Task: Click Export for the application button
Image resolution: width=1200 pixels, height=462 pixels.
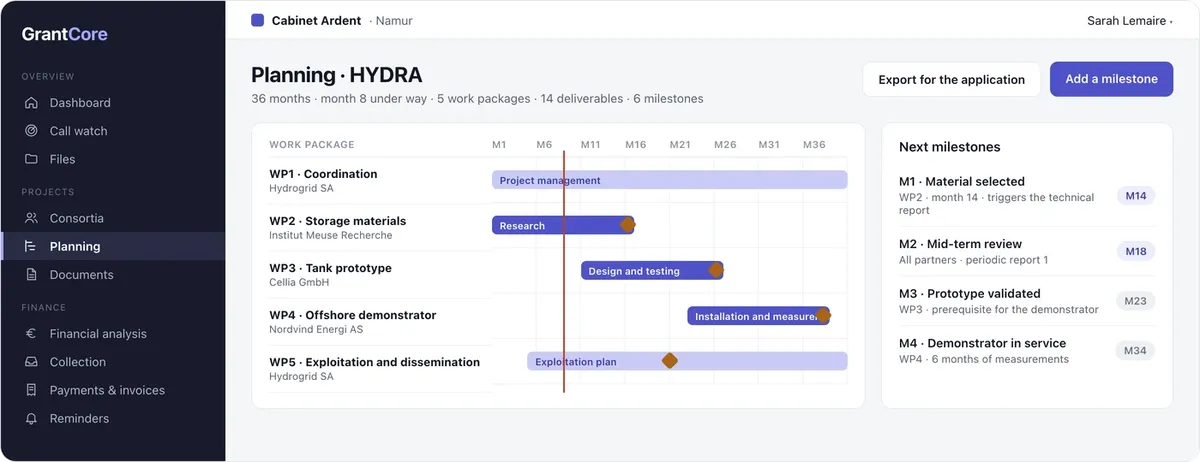Action: (952, 79)
